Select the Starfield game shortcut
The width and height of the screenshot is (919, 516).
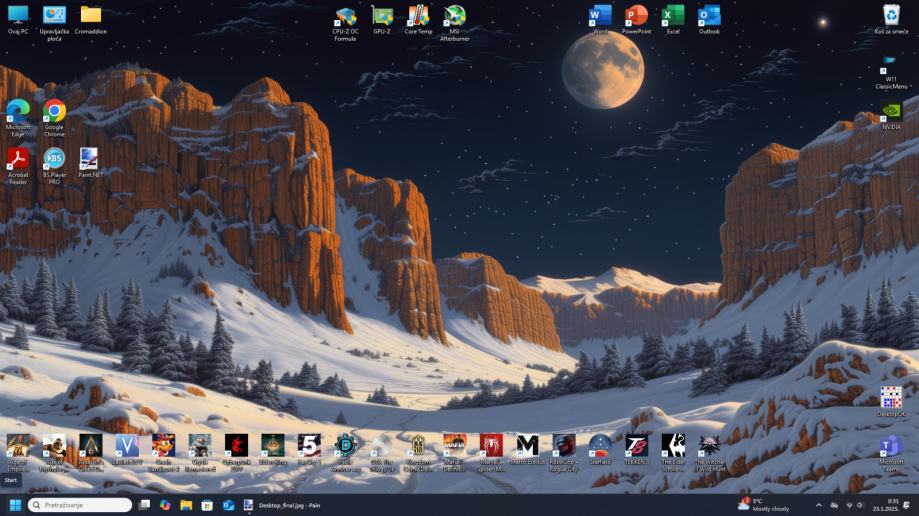(x=600, y=449)
